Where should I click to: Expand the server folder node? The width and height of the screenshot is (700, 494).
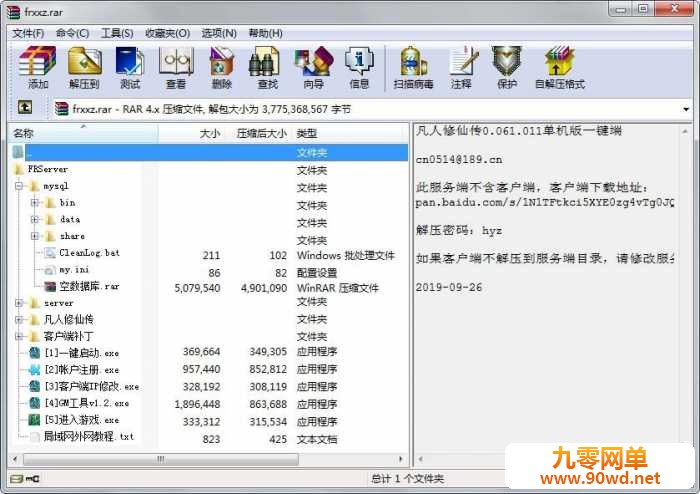click(x=19, y=303)
